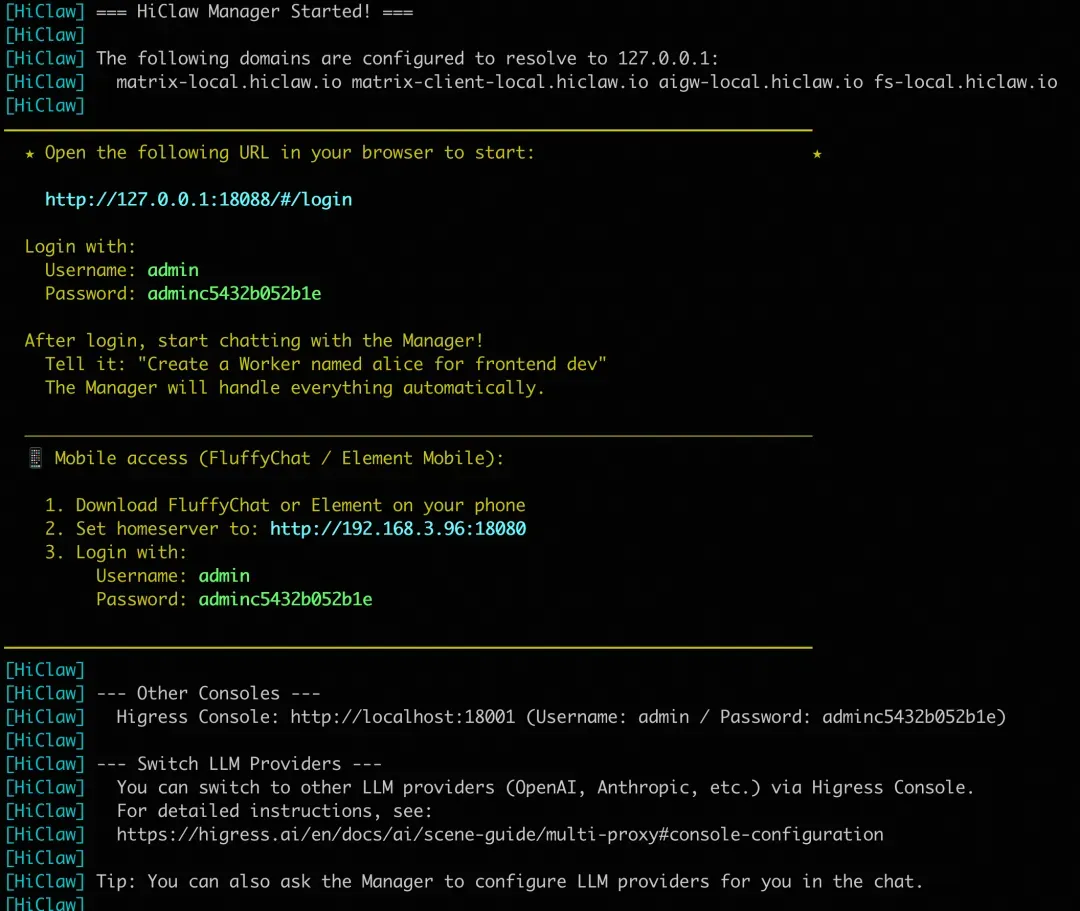Click 'Mobile access (FluffyChat / Element Mobile):' heading
The image size is (1080, 911).
click(279, 458)
